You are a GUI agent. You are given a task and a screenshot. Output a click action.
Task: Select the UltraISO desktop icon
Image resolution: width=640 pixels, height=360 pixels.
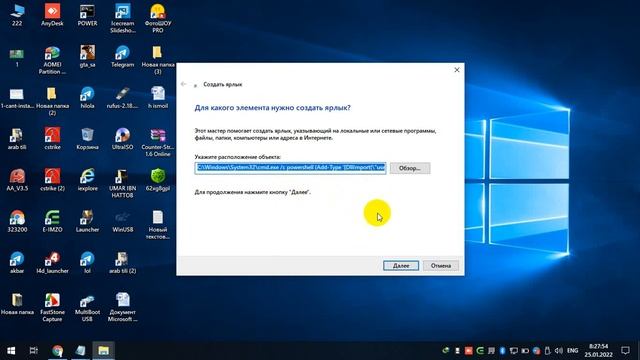coord(122,139)
